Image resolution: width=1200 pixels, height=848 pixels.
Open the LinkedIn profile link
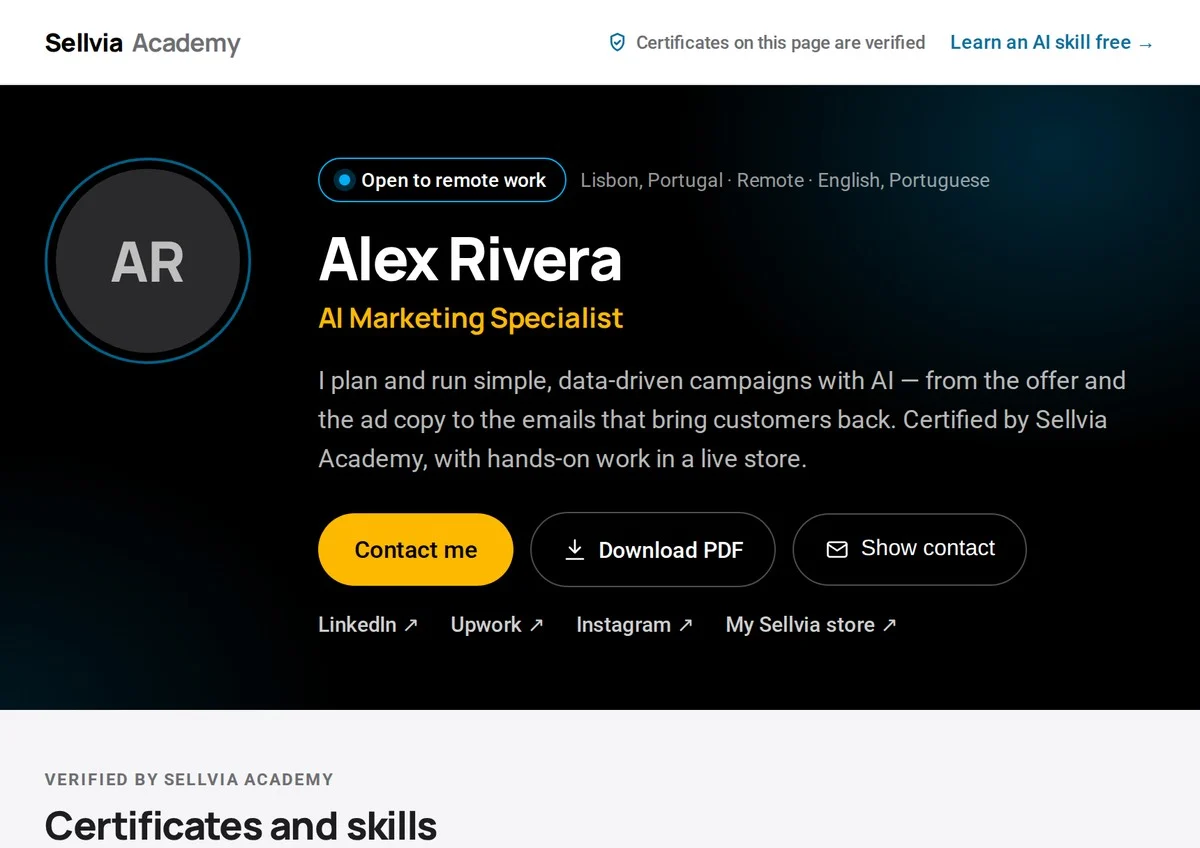point(368,625)
